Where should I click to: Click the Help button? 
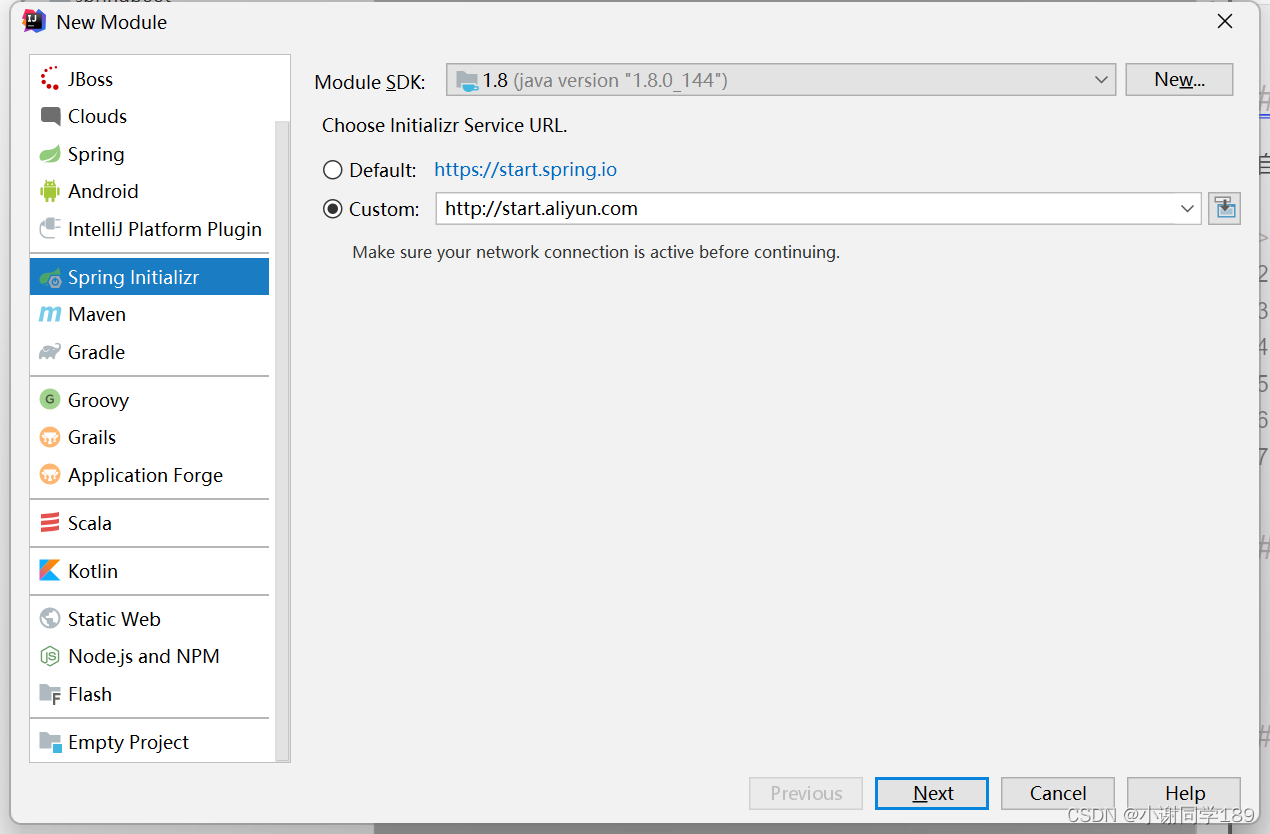[1184, 793]
